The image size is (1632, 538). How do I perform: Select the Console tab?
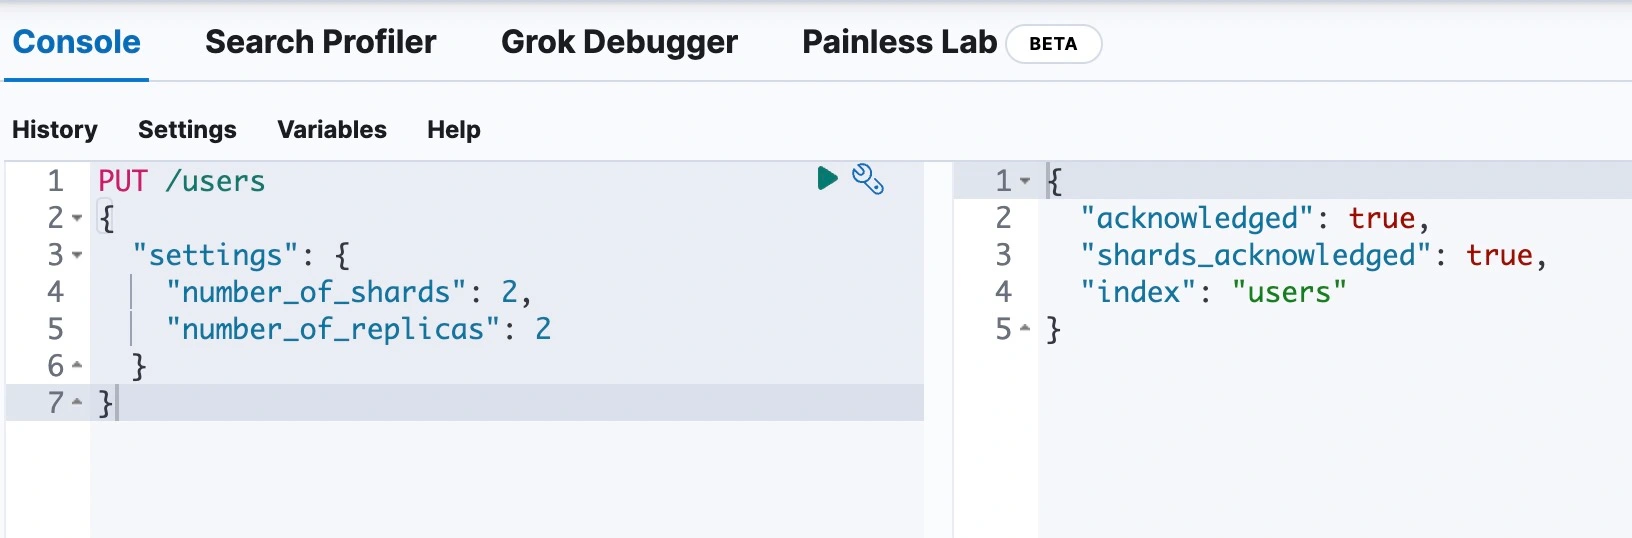(76, 42)
